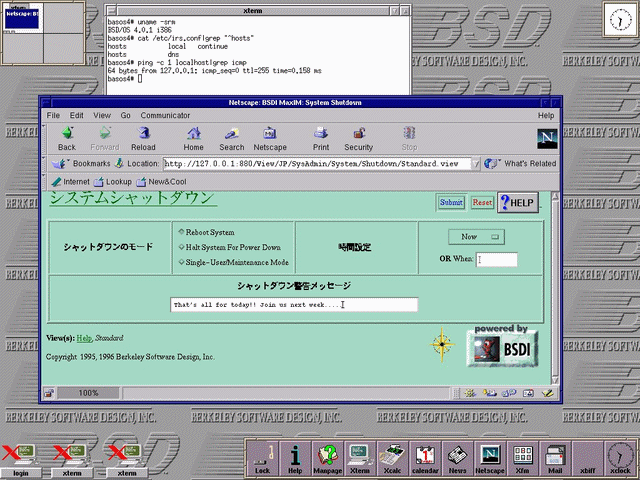Collapse the navigation toolbar handle
This screenshot has height=480, width=640.
(x=44, y=138)
